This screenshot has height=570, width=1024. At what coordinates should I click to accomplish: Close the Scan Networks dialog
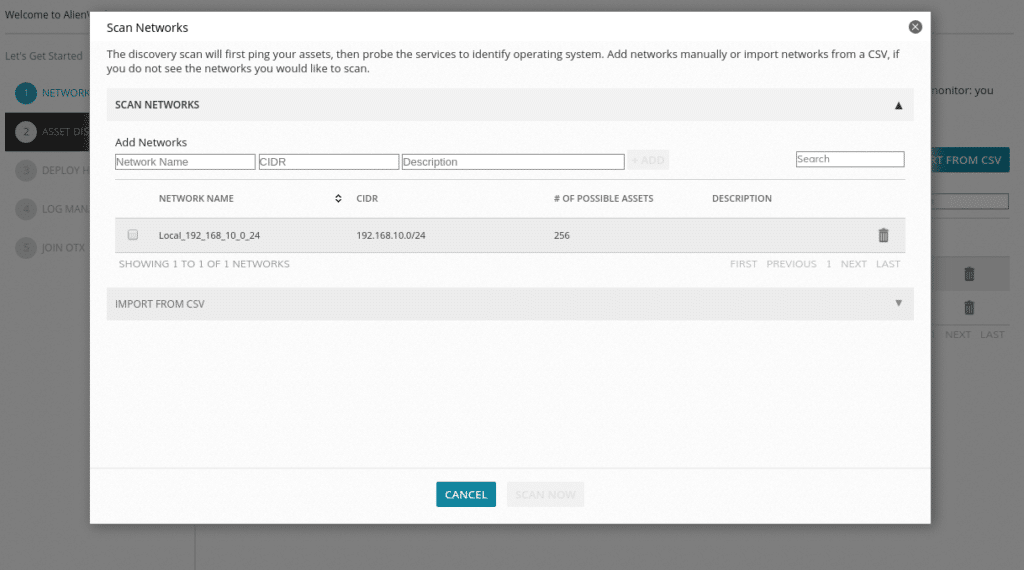coord(914,27)
